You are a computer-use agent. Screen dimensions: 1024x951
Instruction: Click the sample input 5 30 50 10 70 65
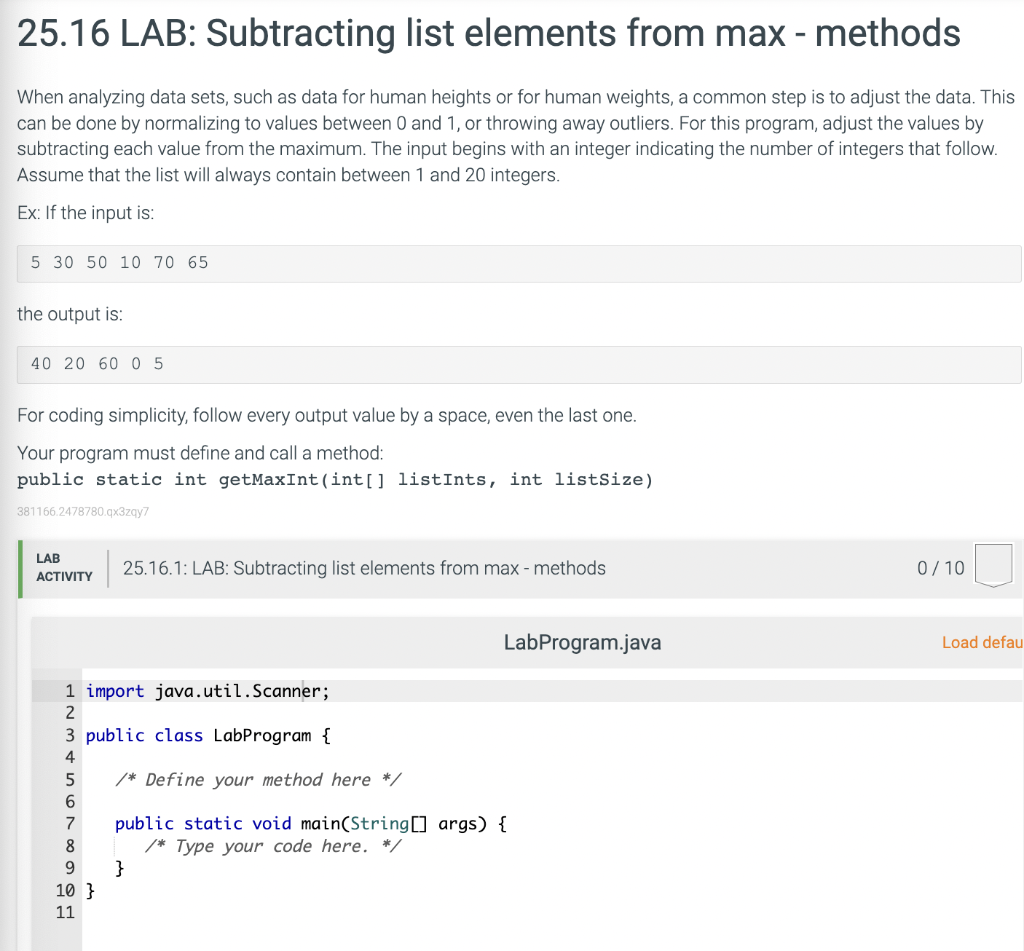120,263
